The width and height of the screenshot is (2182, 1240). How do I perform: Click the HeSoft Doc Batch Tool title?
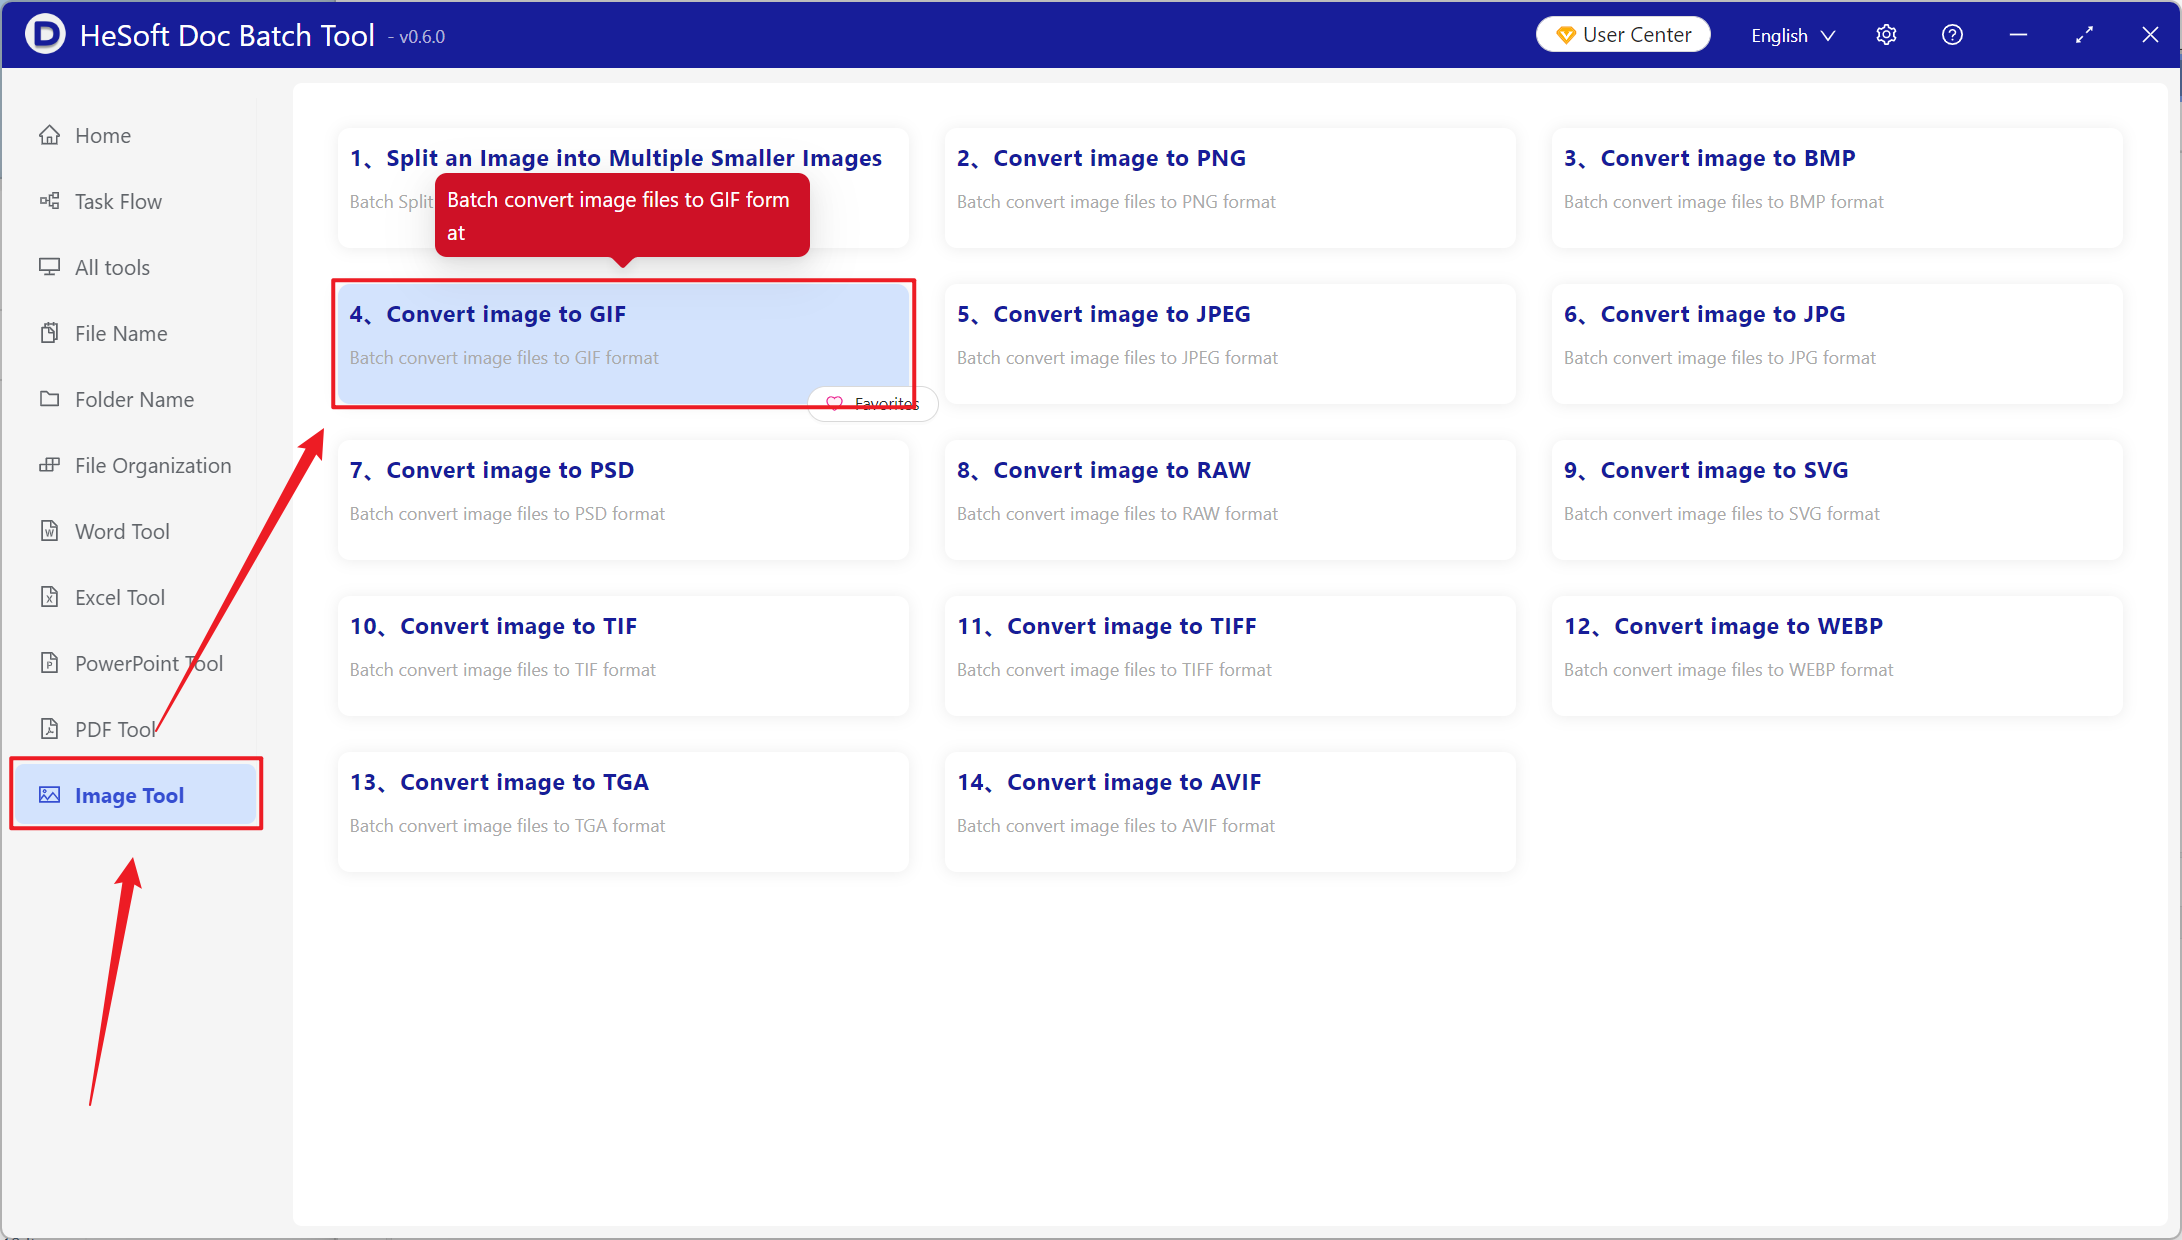click(x=227, y=35)
